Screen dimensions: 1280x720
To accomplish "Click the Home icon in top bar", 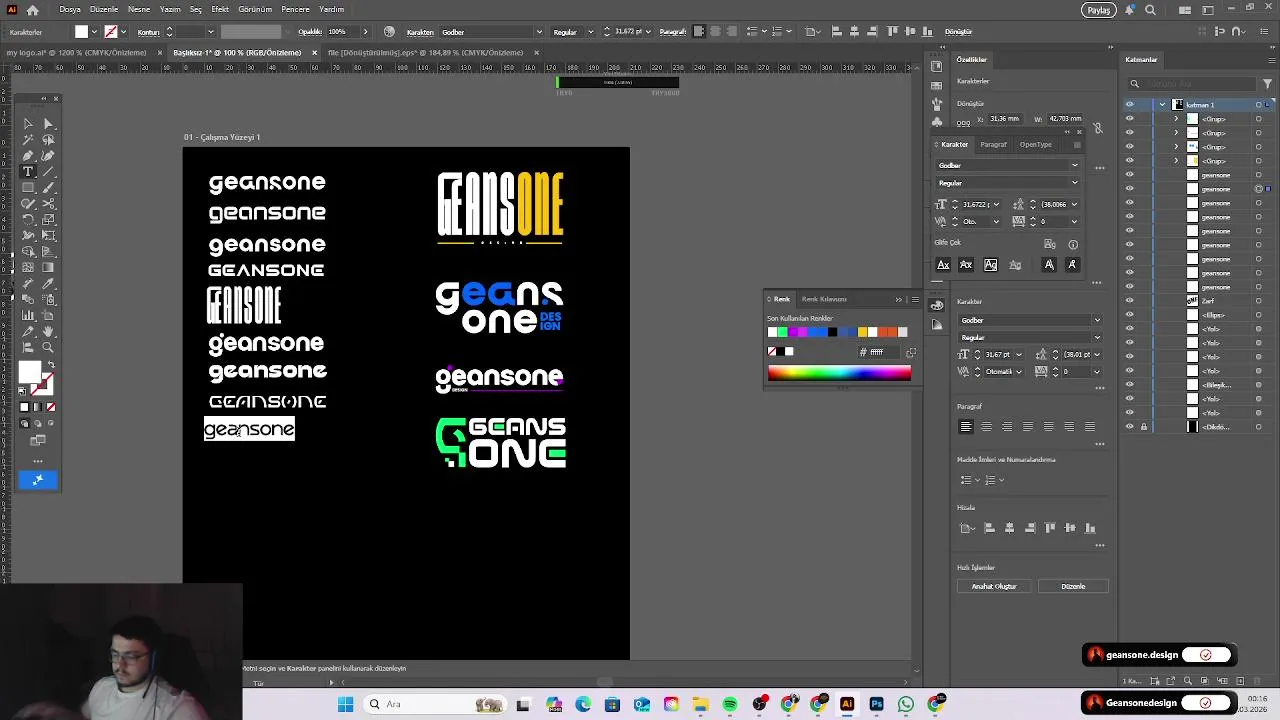I will (33, 10).
